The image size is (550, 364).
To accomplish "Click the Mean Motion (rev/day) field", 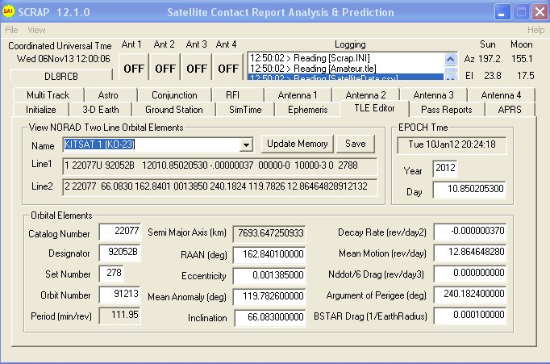I will (470, 252).
